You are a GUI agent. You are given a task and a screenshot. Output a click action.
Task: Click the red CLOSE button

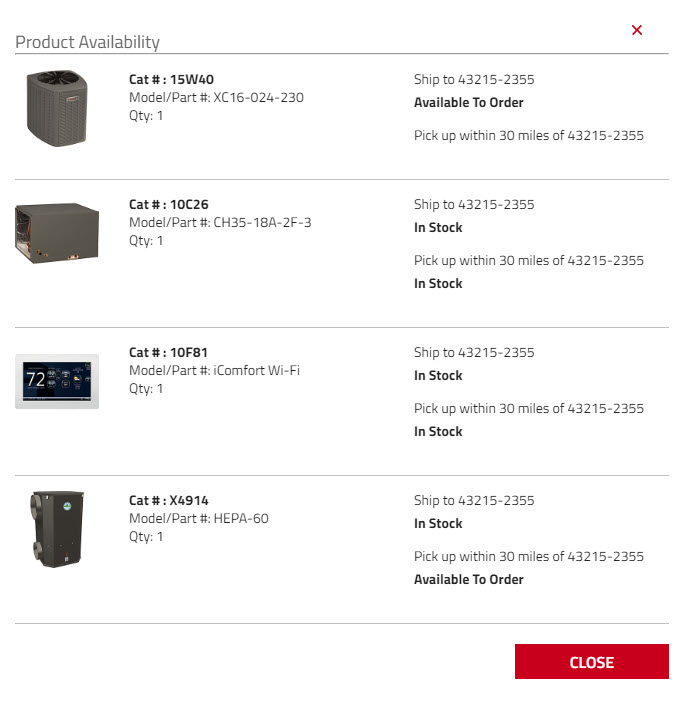[591, 661]
